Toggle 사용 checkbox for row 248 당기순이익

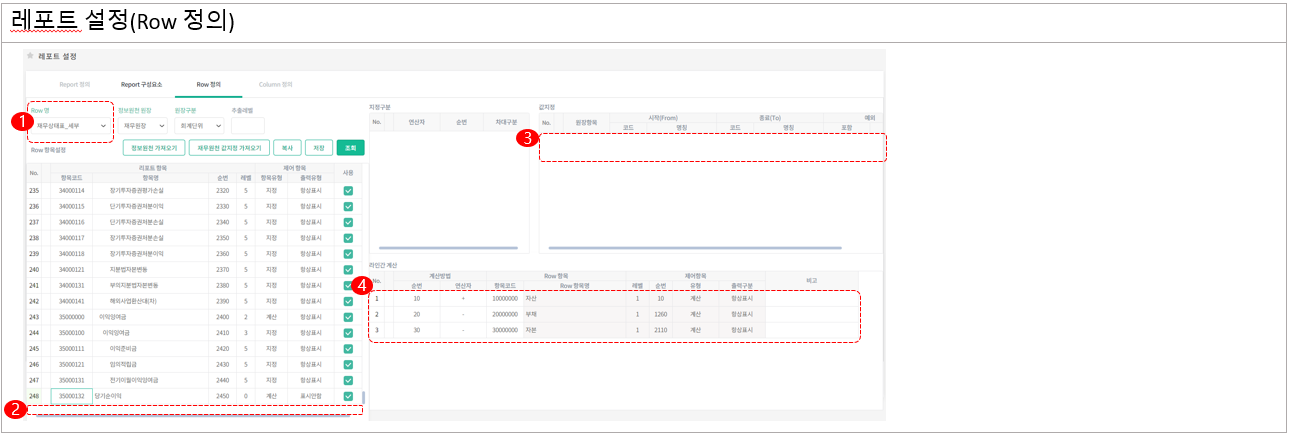[348, 396]
